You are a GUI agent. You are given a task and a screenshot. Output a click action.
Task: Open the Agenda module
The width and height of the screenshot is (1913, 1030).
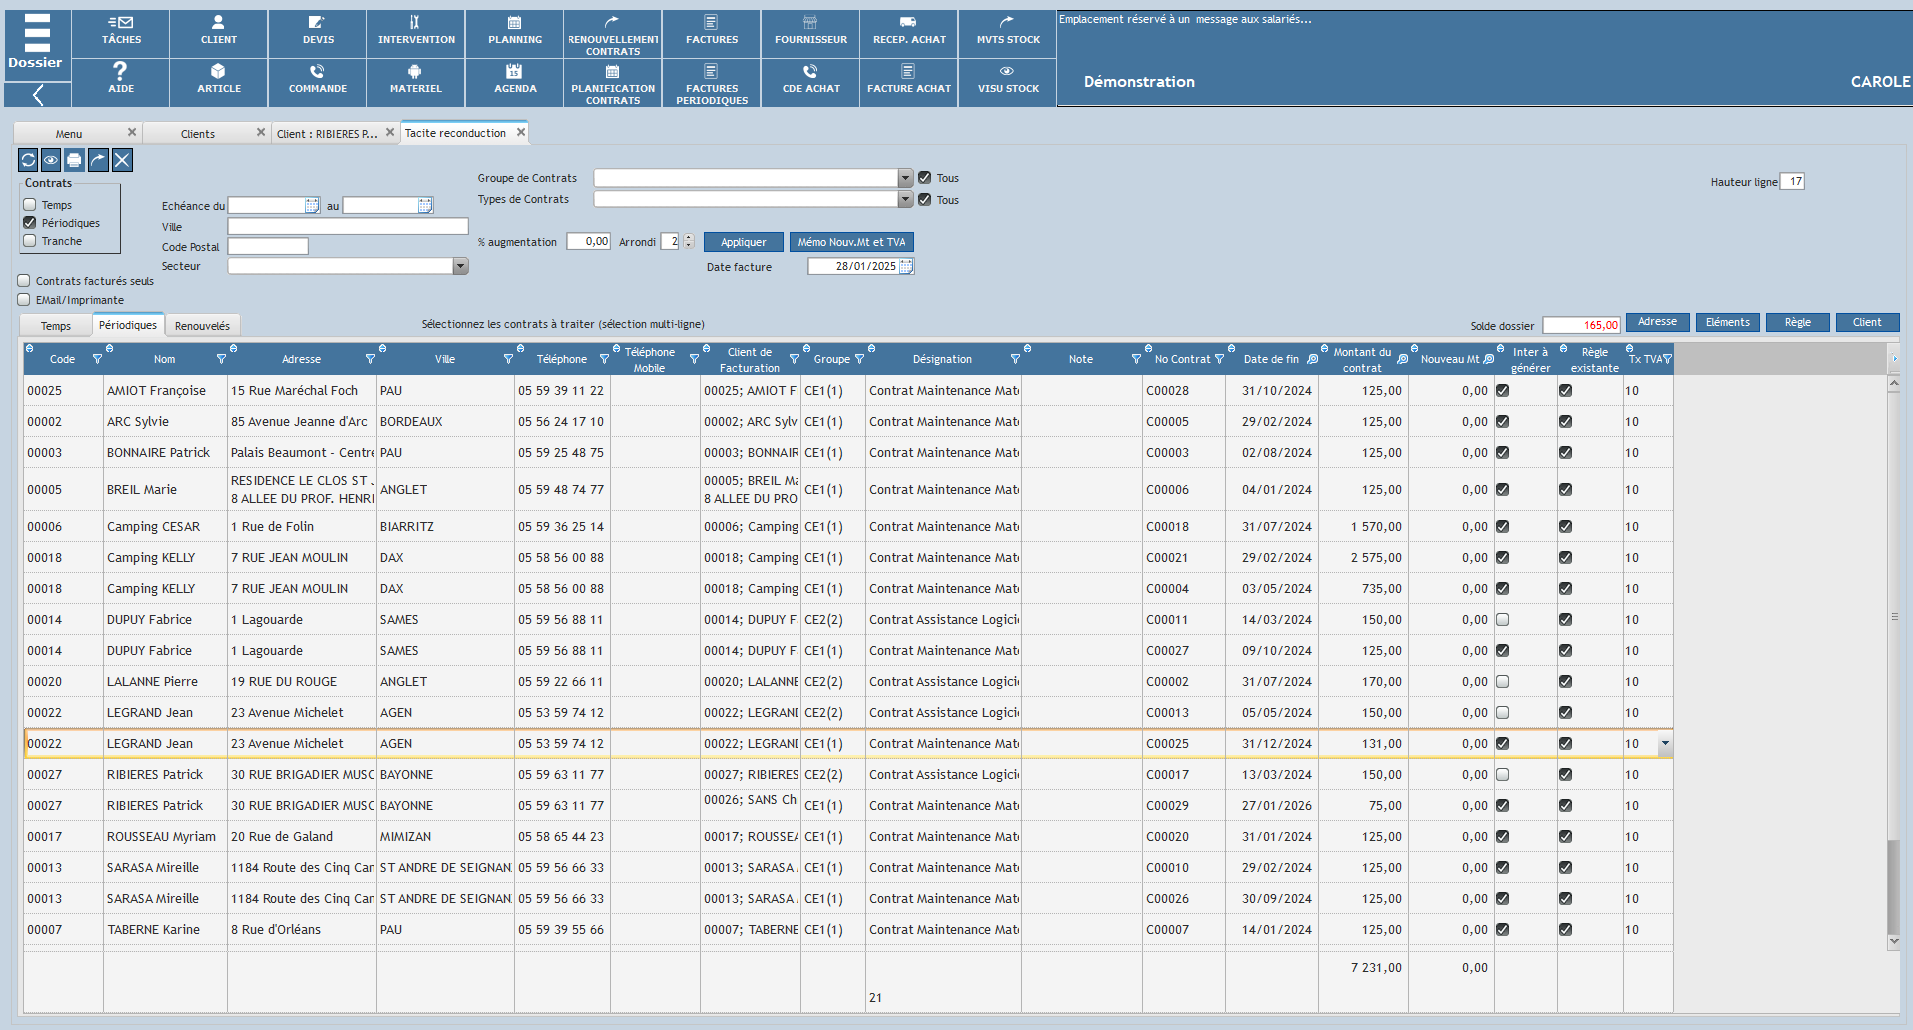(x=515, y=82)
